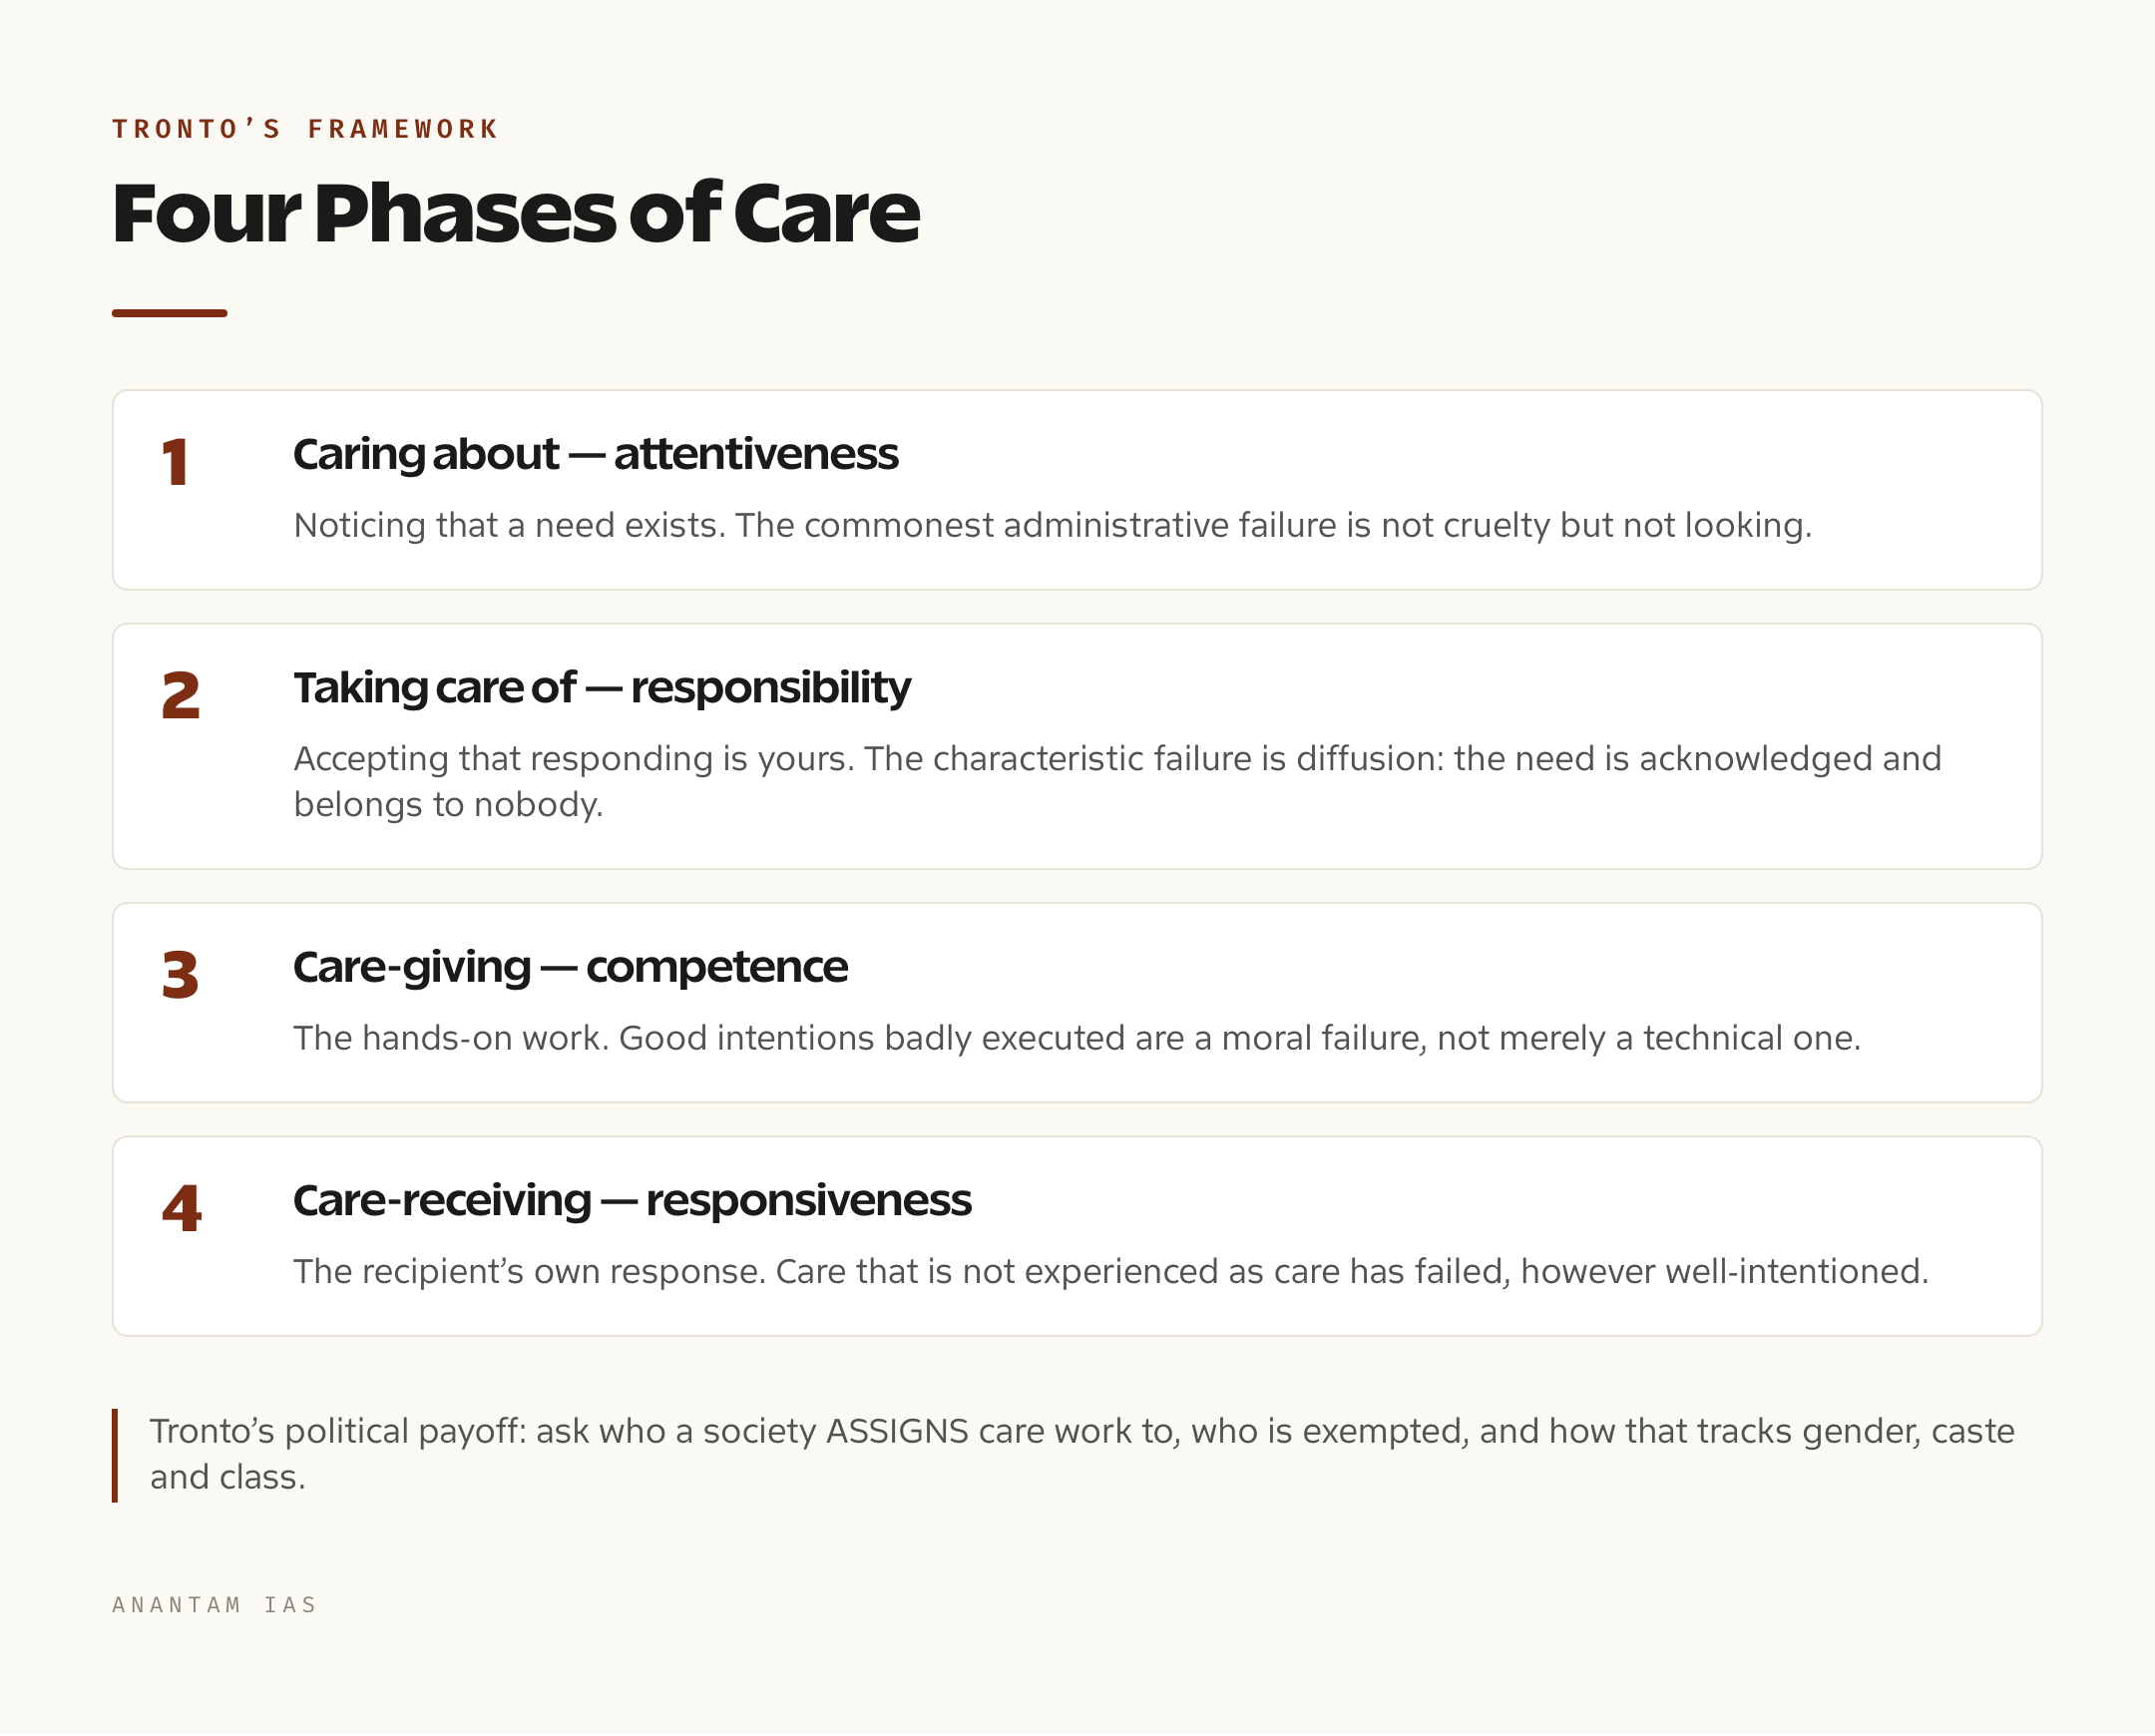This screenshot has width=2155, height=1736.
Task: Click the 'TRONTO'S FRAMEWORK' label
Action: click(305, 129)
